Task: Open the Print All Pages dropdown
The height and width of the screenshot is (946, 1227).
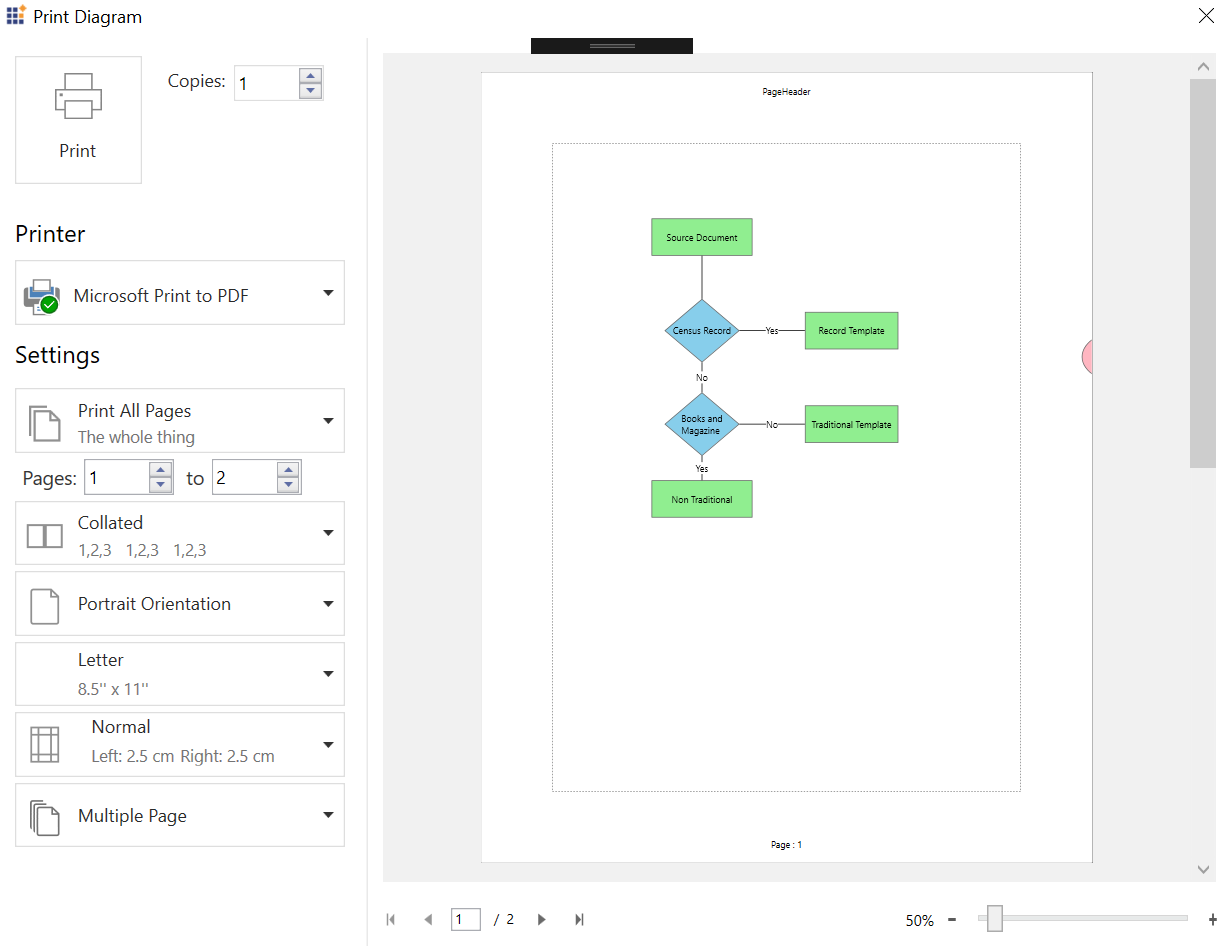Action: click(x=180, y=421)
